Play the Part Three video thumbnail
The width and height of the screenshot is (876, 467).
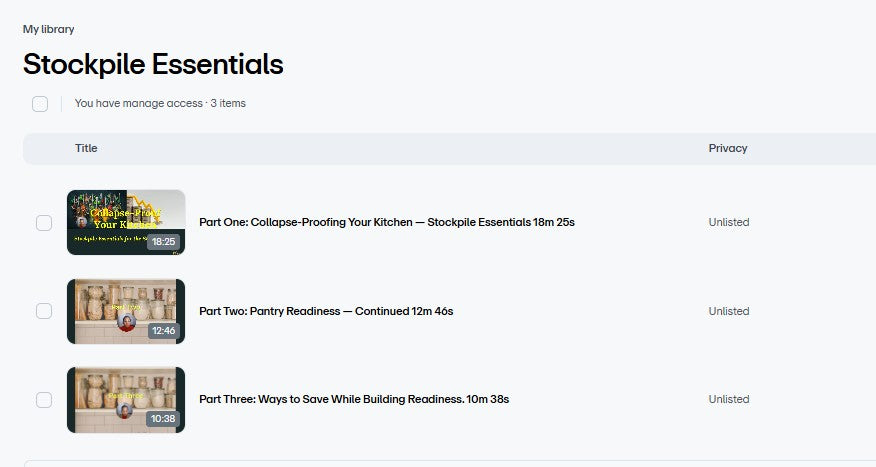(x=125, y=399)
